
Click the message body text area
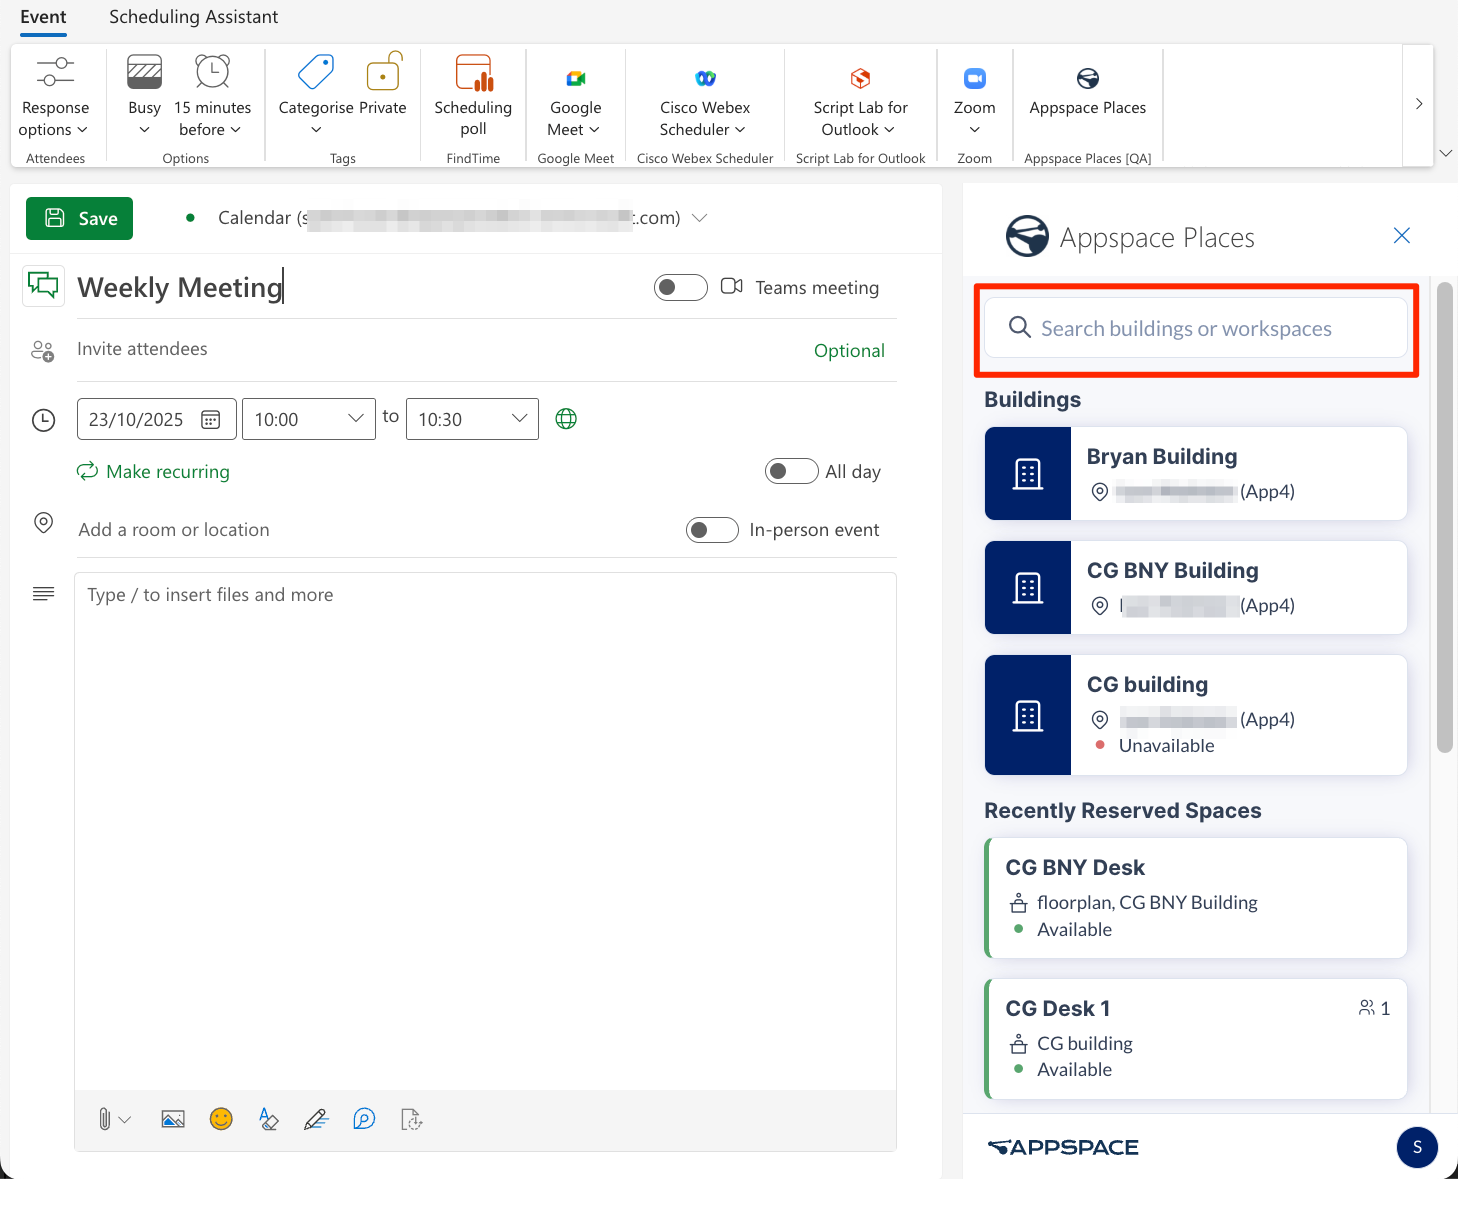[x=485, y=830]
